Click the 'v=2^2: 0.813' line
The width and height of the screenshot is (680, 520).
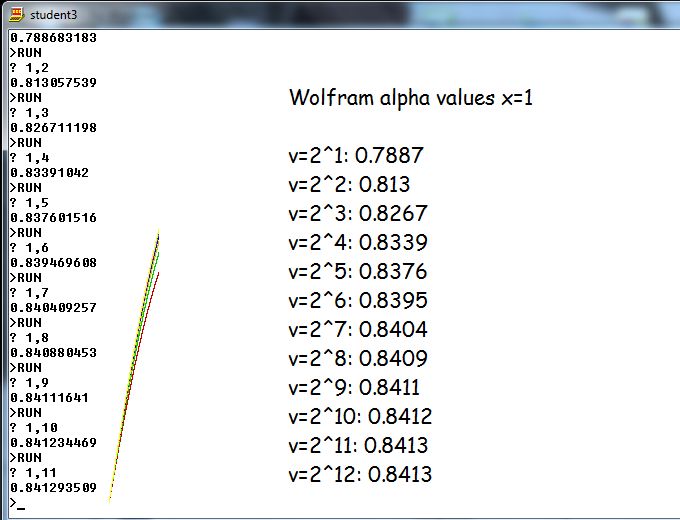(349, 185)
